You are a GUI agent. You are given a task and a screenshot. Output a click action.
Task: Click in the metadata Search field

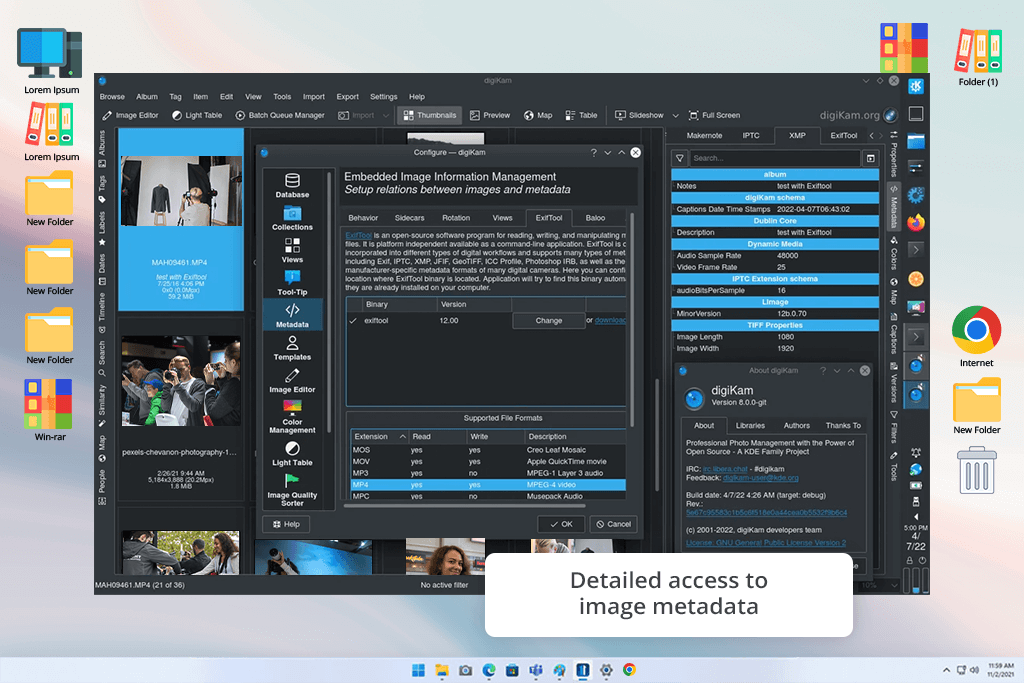point(775,158)
